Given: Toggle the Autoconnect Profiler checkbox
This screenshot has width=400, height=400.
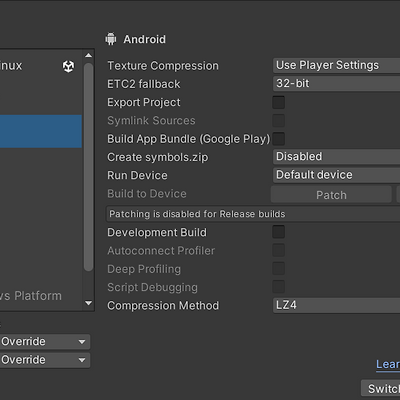Looking at the screenshot, I should point(278,250).
